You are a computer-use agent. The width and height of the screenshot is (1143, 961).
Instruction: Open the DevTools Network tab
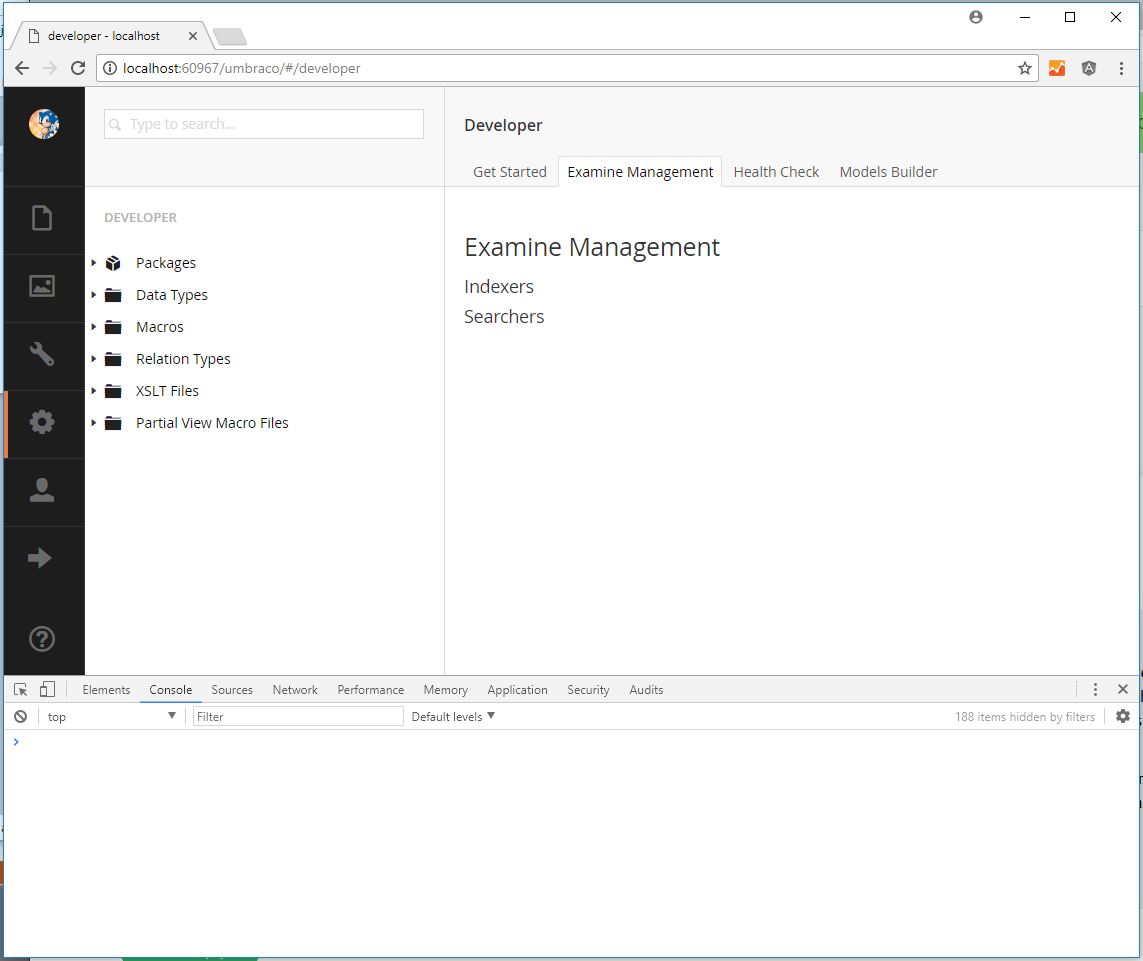(295, 690)
